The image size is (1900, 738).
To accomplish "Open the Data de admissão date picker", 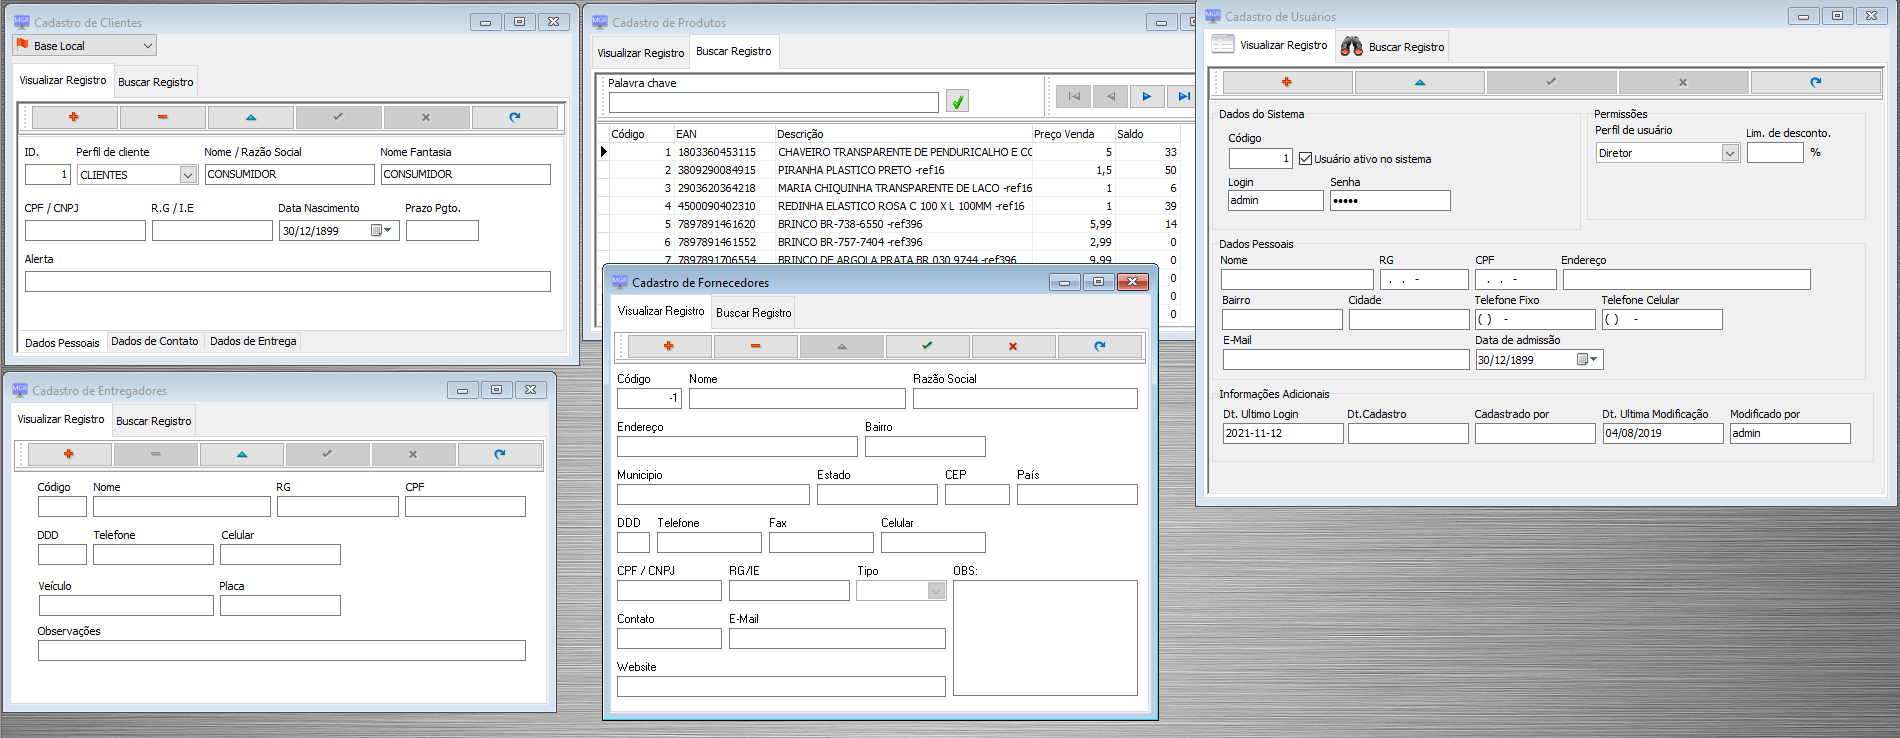I will [1587, 360].
